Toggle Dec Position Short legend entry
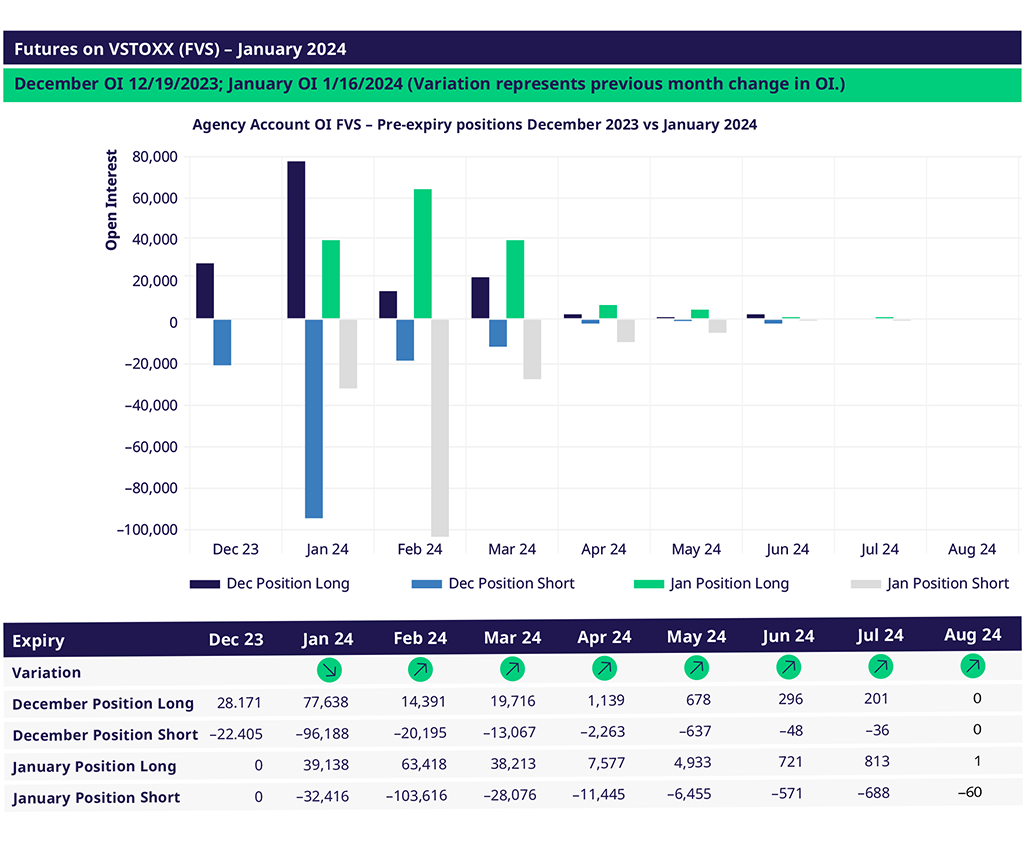Image resolution: width=1024 pixels, height=844 pixels. click(492, 583)
